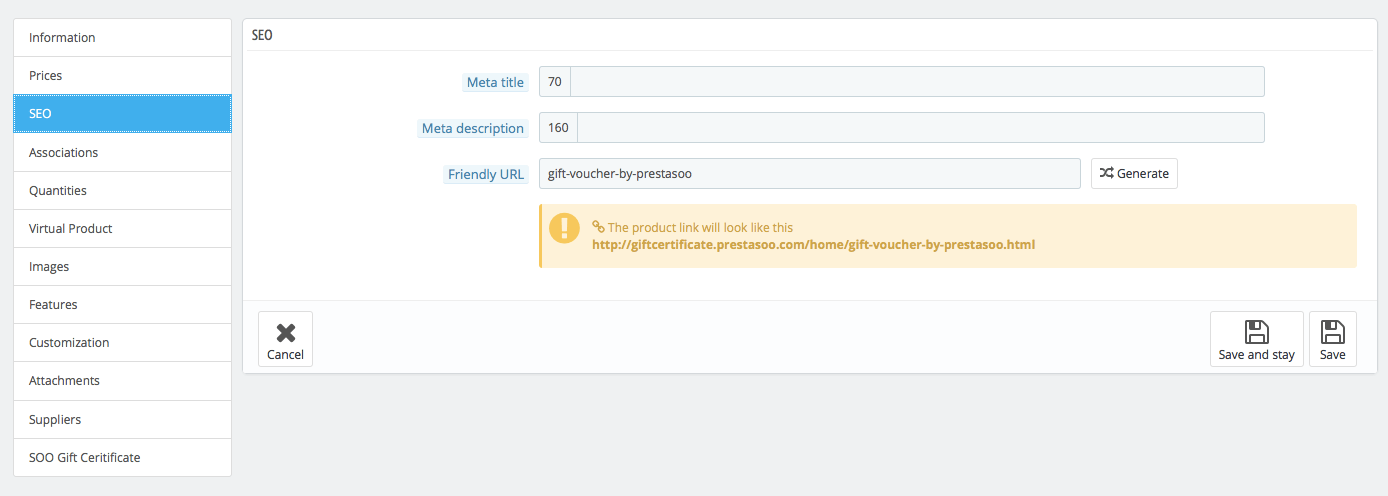The image size is (1388, 496).
Task: Click the Cancel X icon
Action: tap(285, 333)
